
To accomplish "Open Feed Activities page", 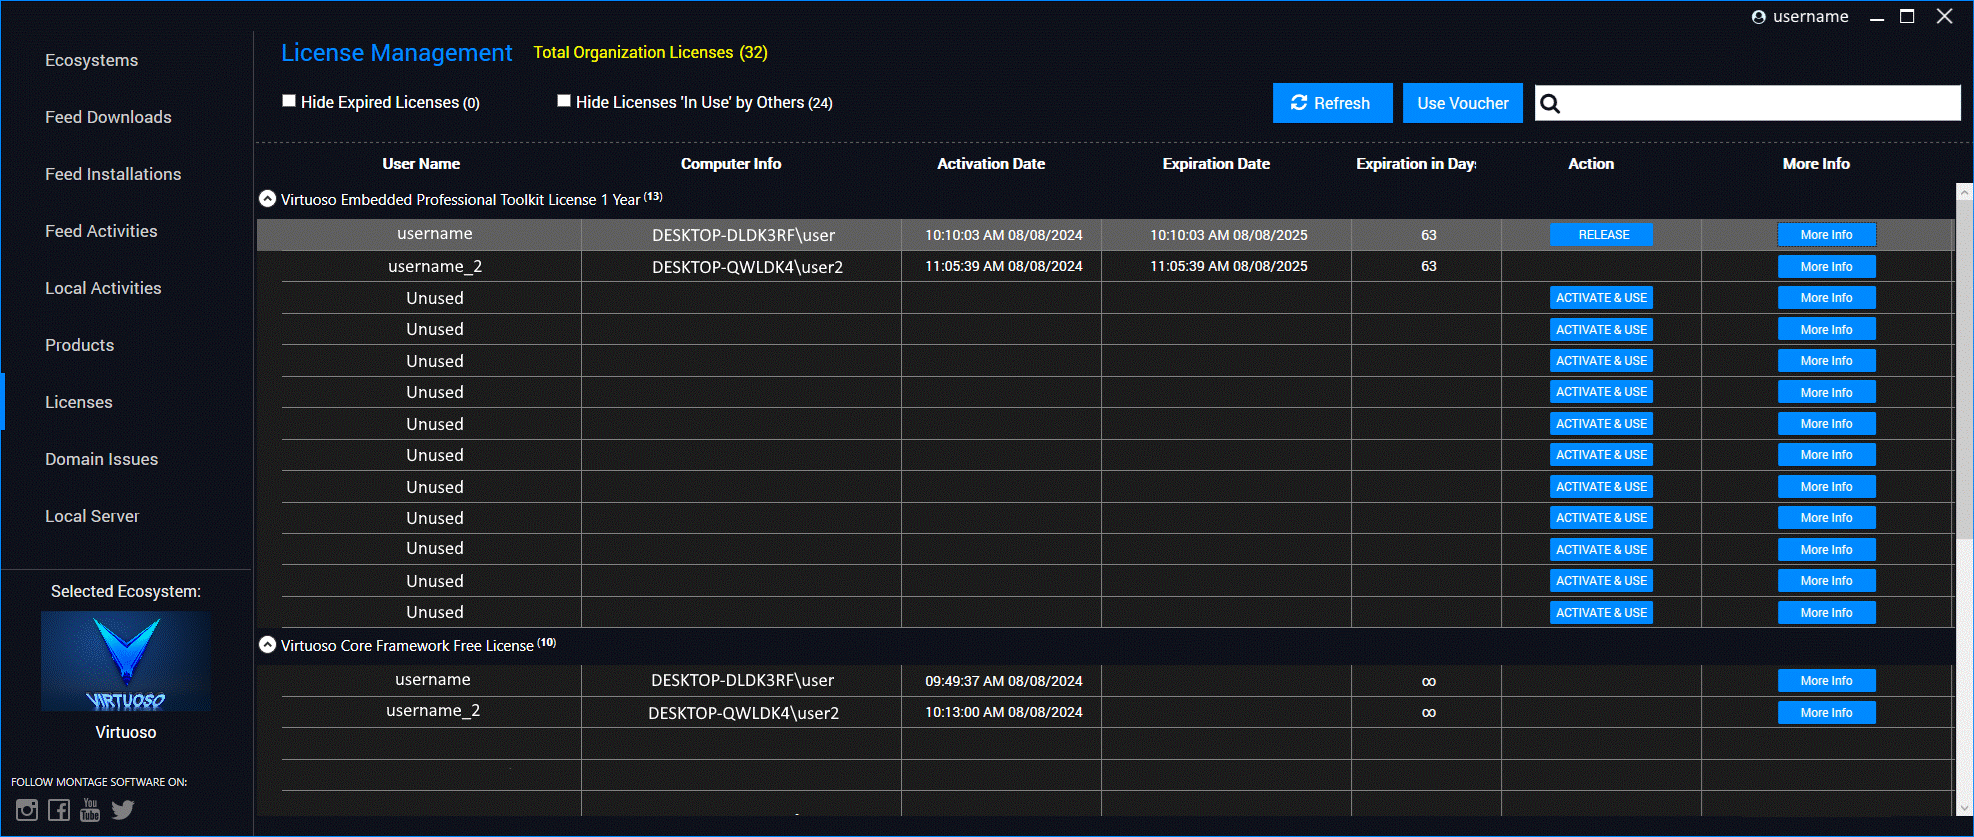I will click(x=101, y=231).
